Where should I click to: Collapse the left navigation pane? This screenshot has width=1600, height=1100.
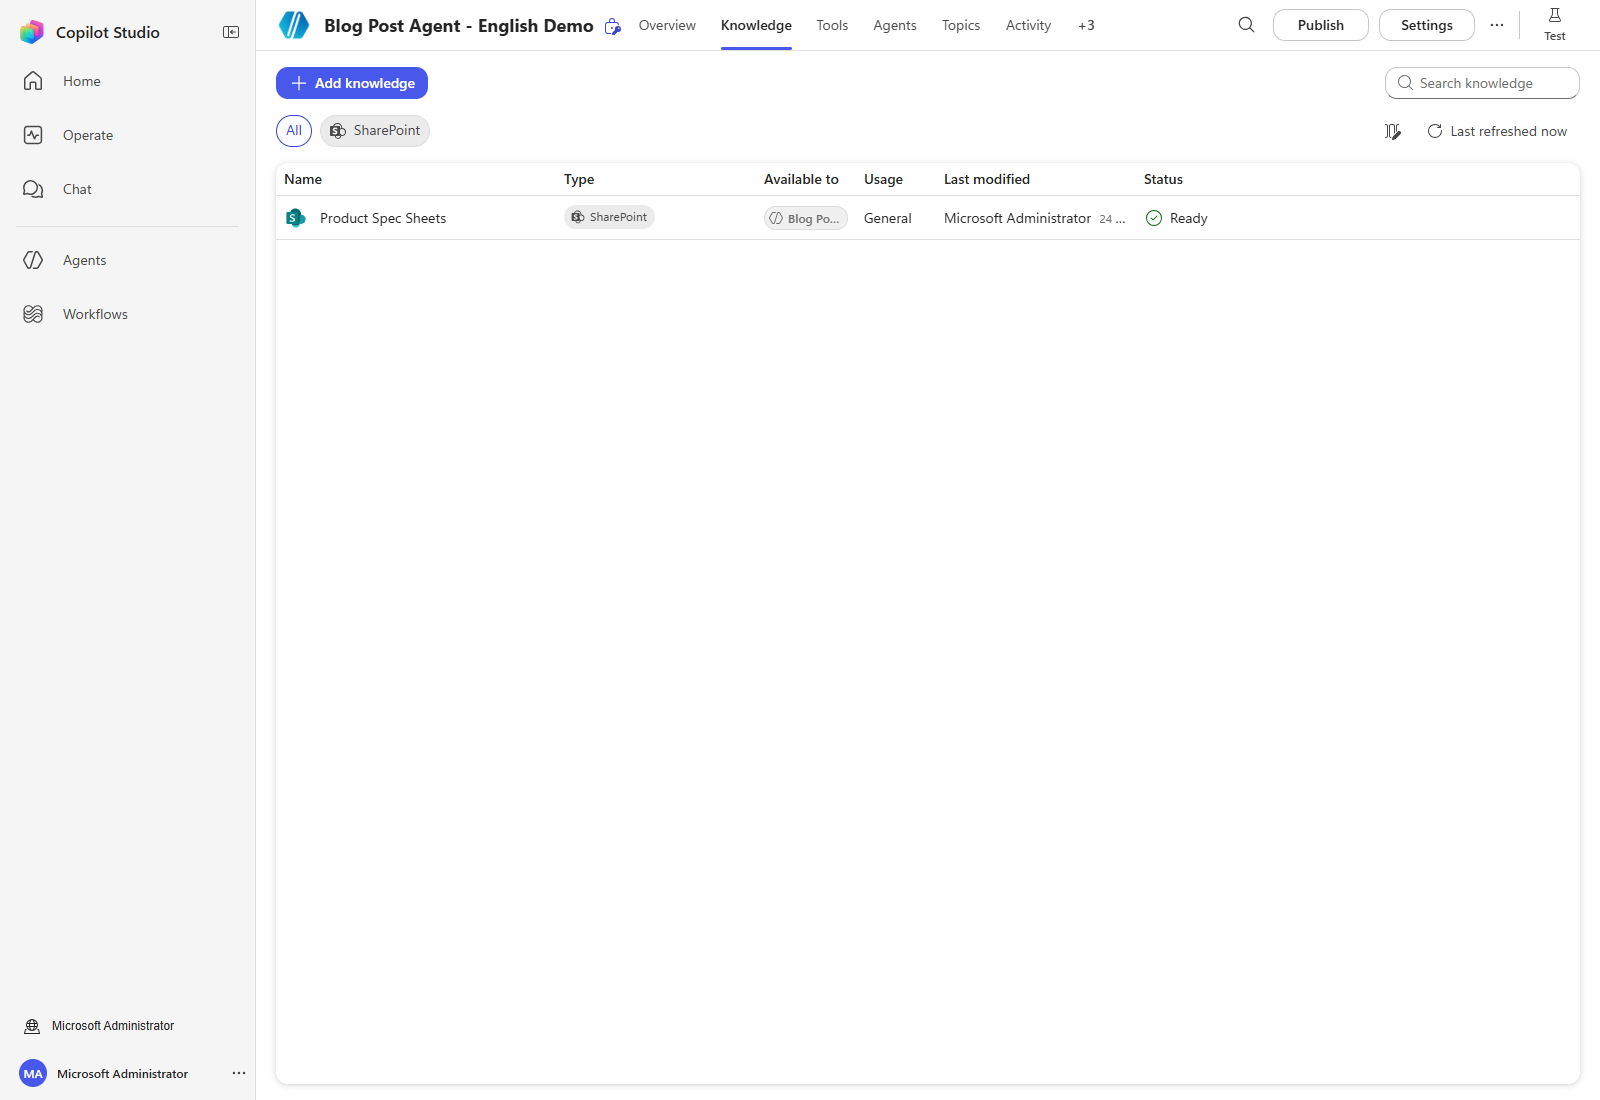231,32
